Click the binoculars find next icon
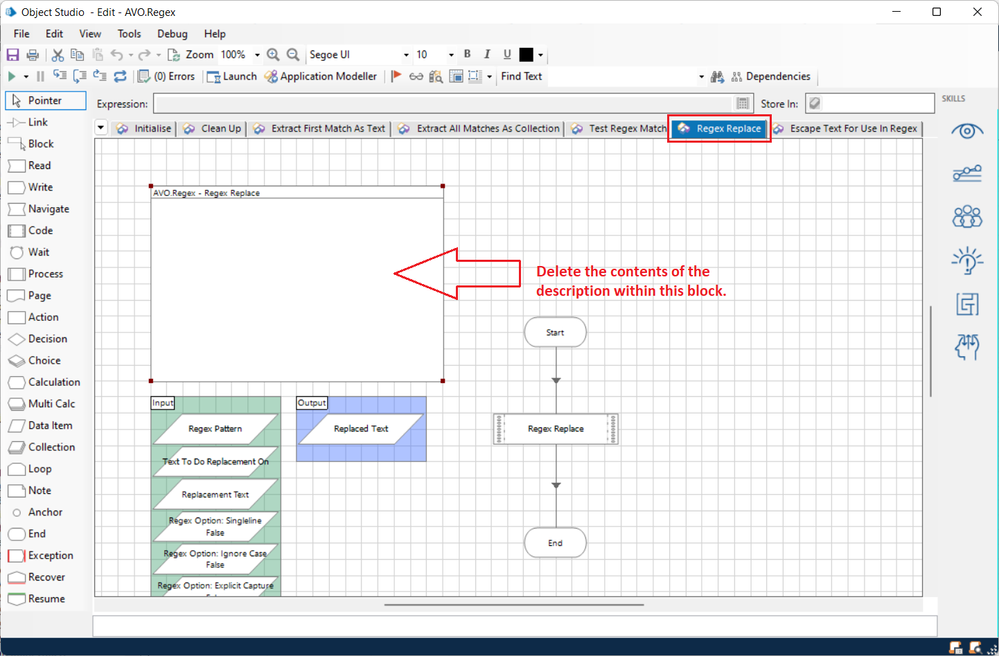 (717, 76)
